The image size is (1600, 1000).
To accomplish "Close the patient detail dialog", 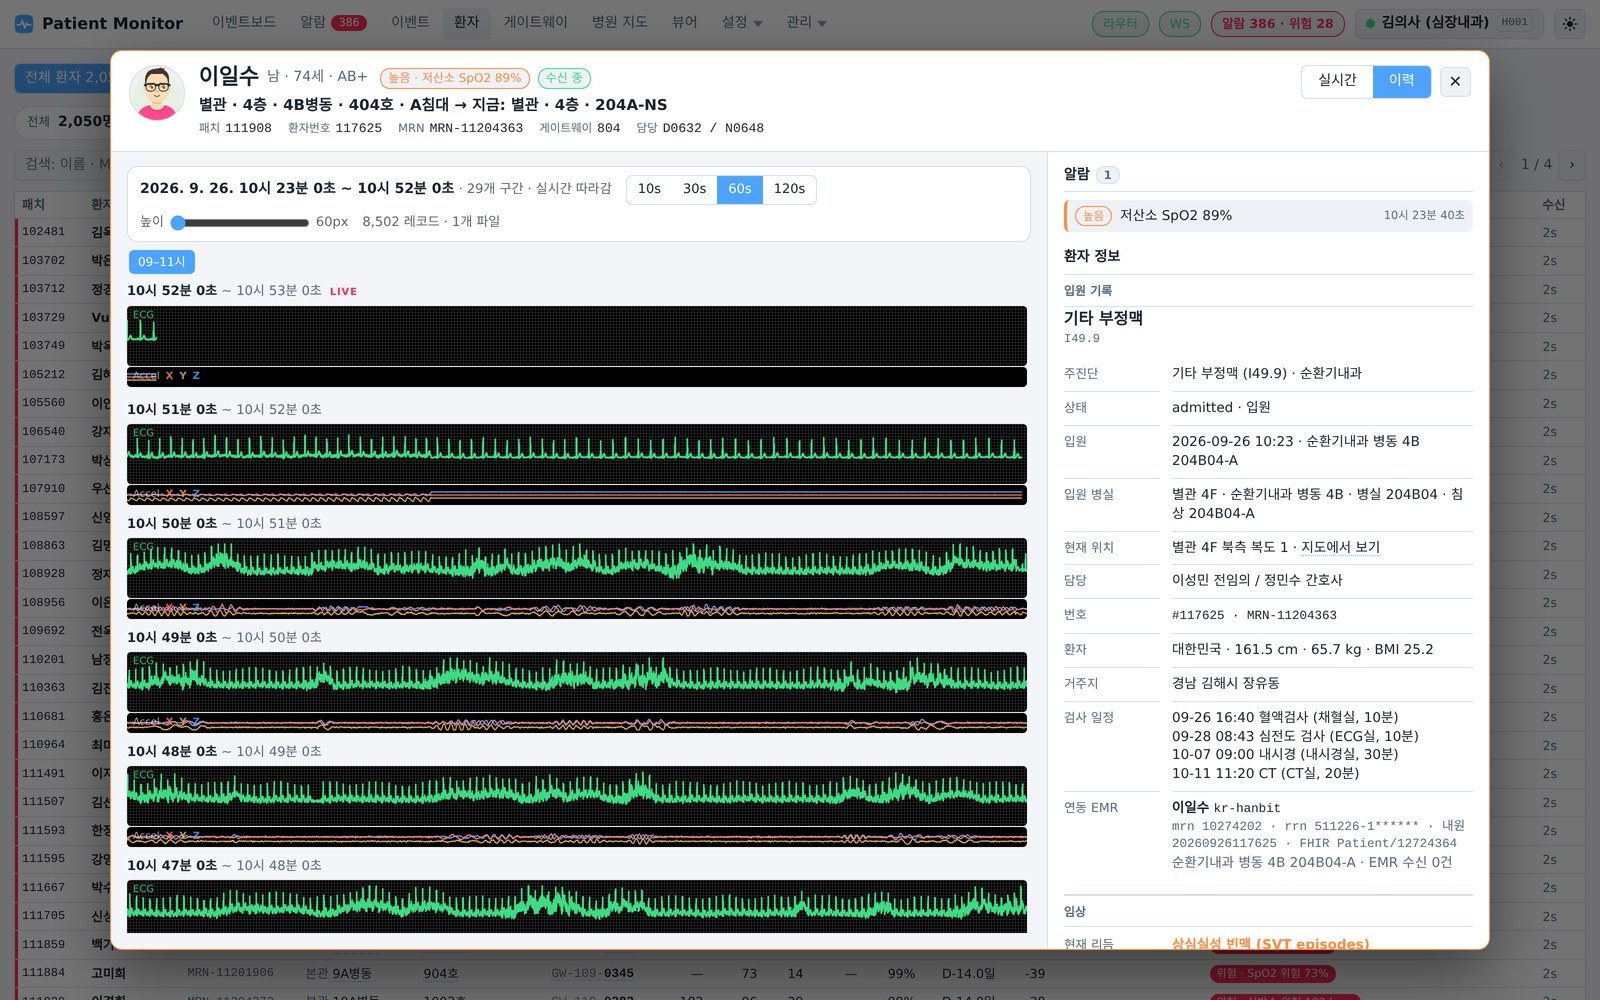I will point(1455,82).
